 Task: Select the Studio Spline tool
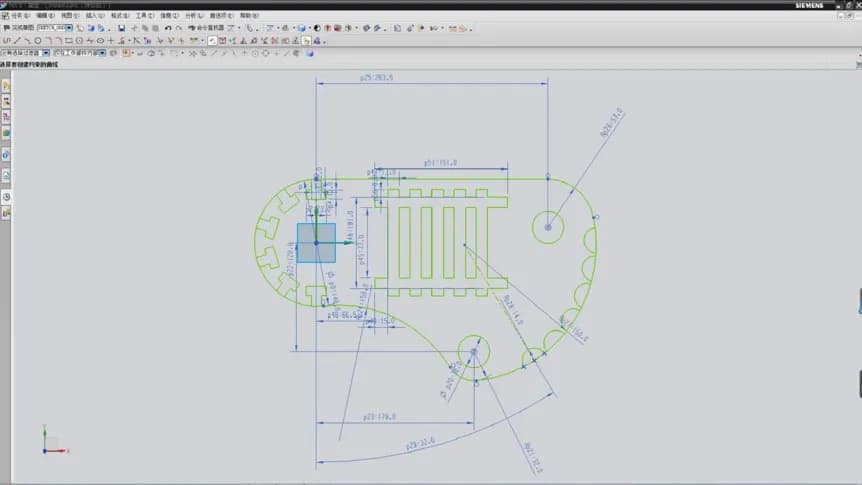click(x=90, y=41)
